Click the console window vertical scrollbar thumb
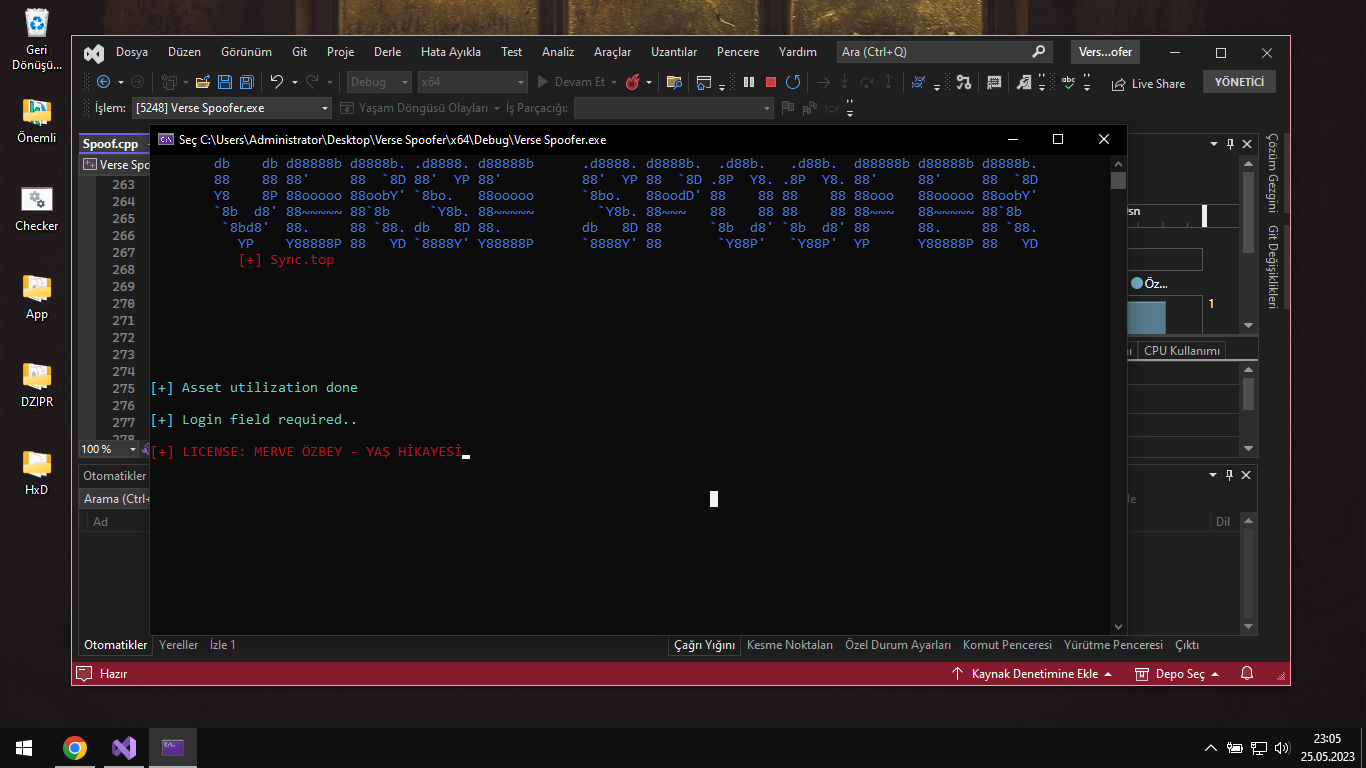This screenshot has width=1366, height=768. click(1119, 180)
